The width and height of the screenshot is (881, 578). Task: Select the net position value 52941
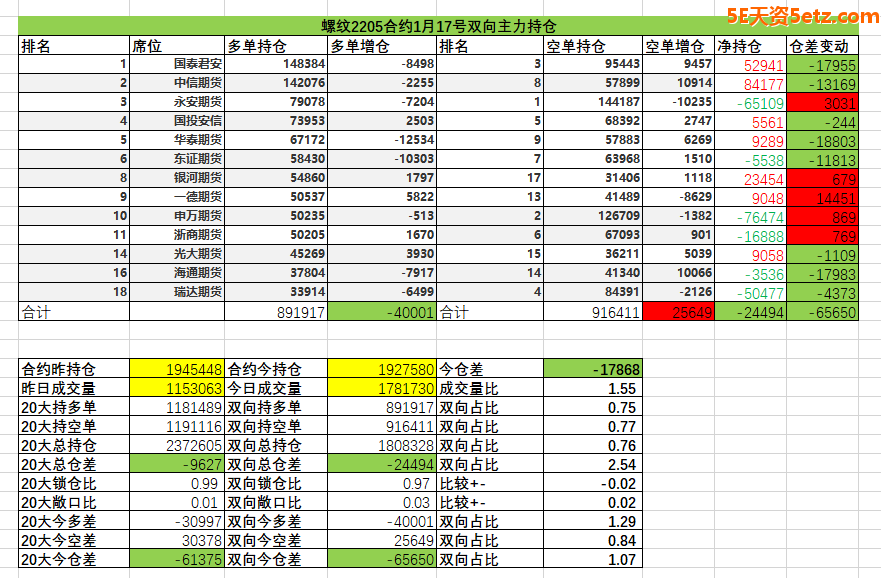[750, 65]
